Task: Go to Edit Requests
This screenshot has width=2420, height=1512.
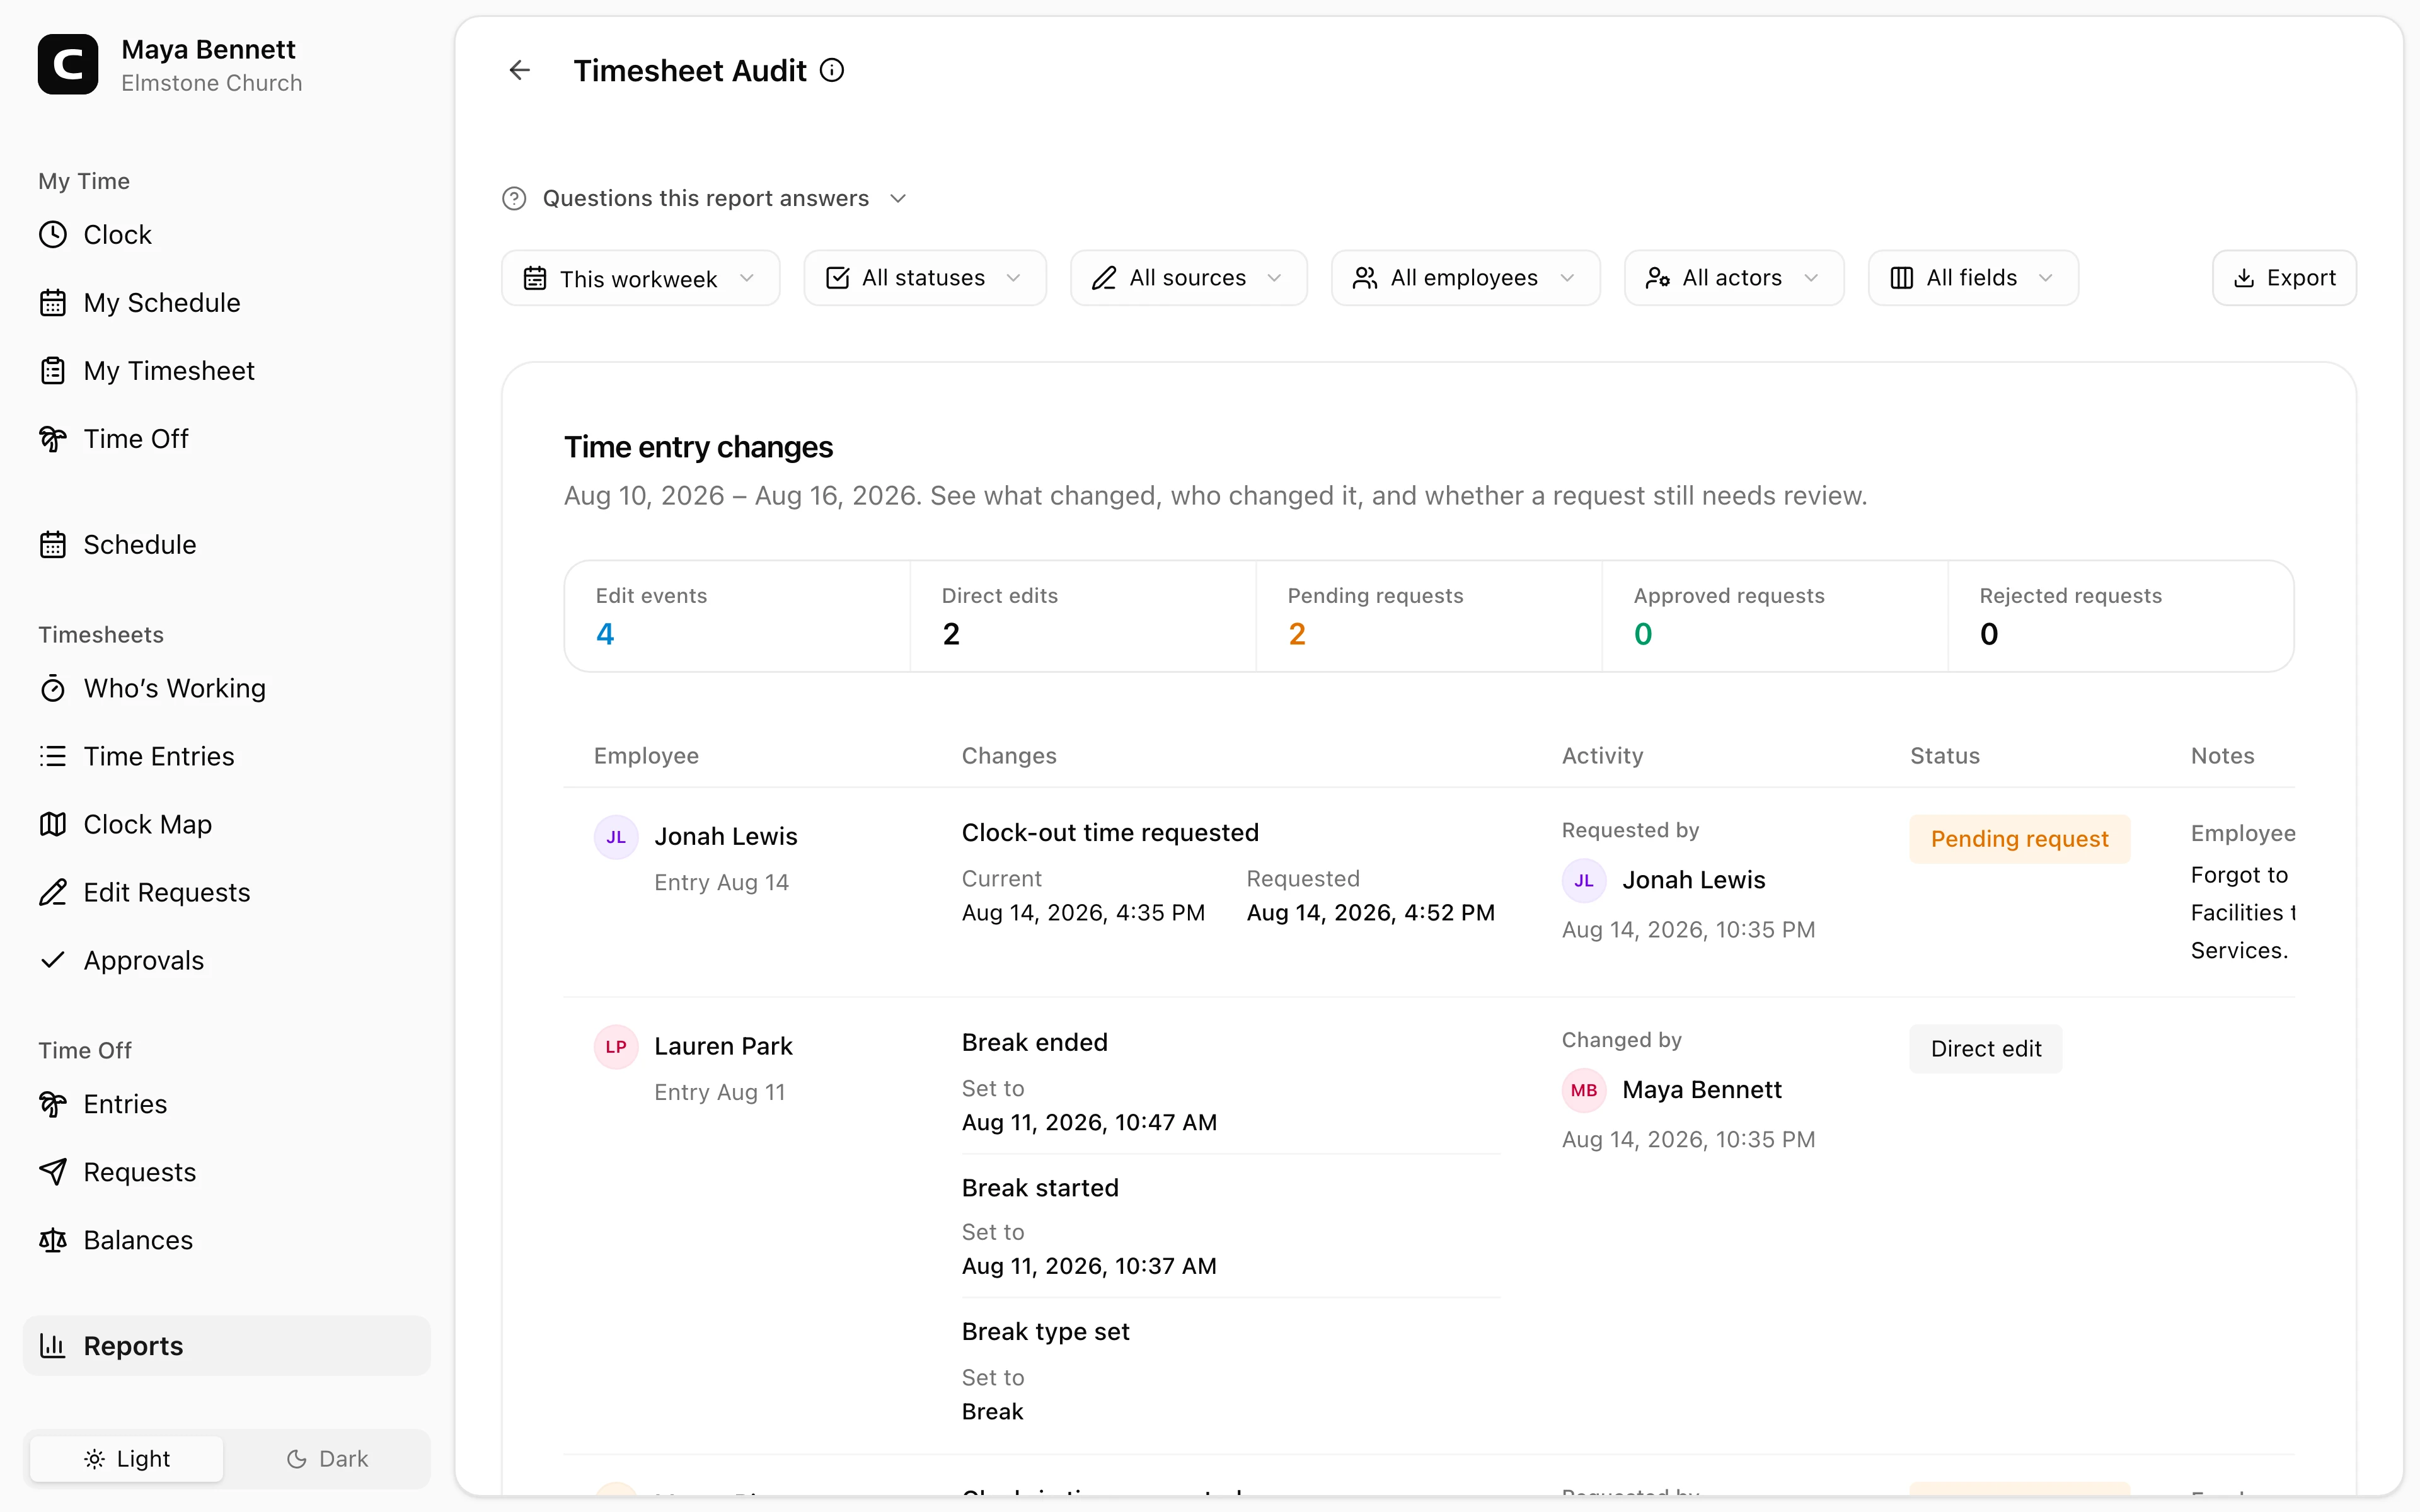Action: point(227,892)
